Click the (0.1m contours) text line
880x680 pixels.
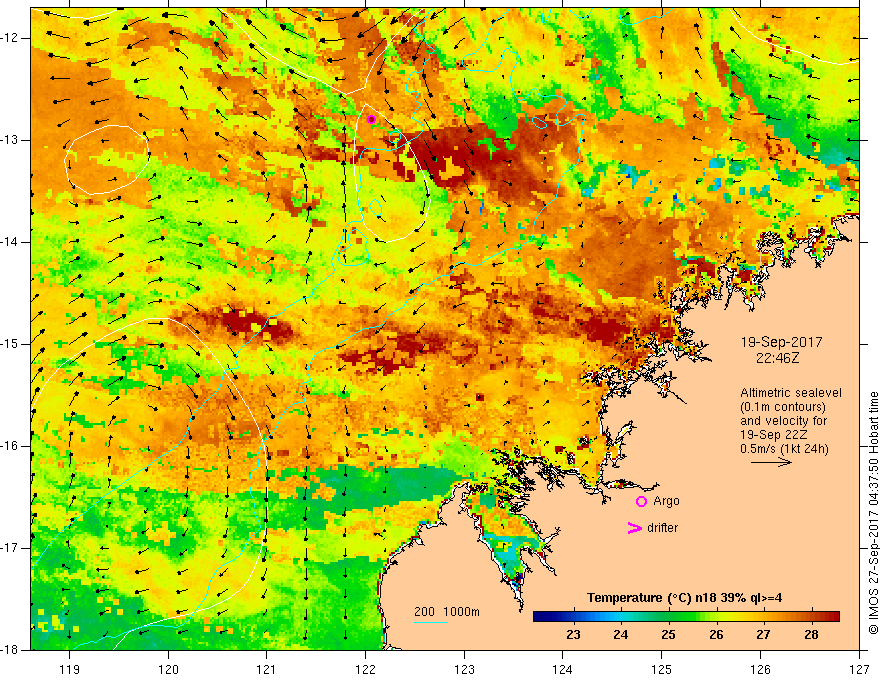click(783, 407)
